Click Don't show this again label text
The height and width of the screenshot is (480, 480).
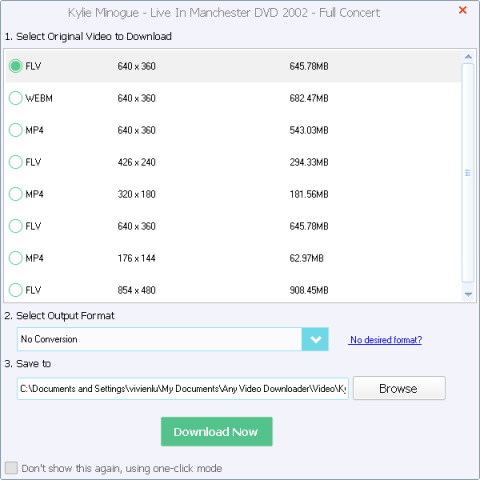click(x=122, y=468)
